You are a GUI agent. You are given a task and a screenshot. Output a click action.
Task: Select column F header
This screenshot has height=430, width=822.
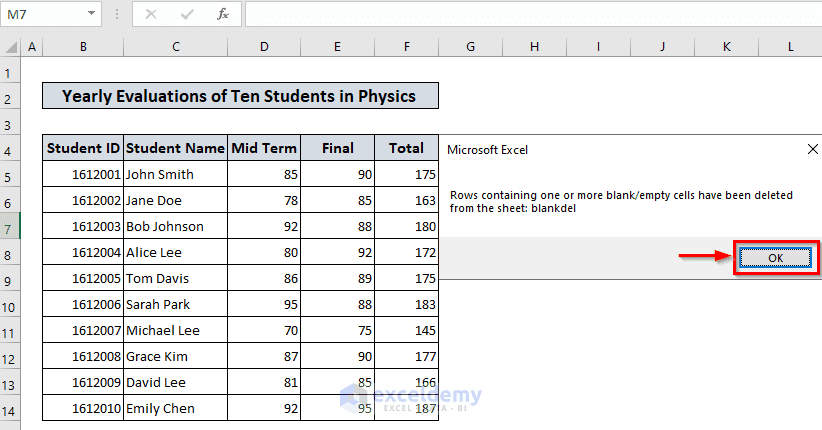[407, 47]
